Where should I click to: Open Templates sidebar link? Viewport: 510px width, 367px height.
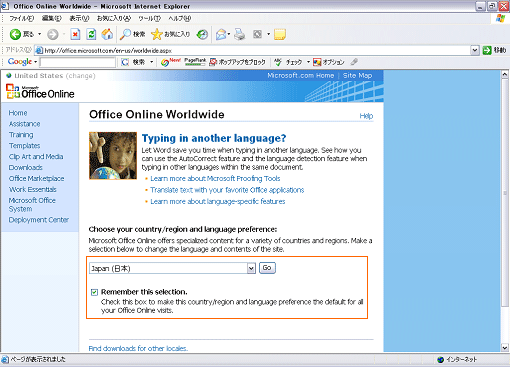24,146
